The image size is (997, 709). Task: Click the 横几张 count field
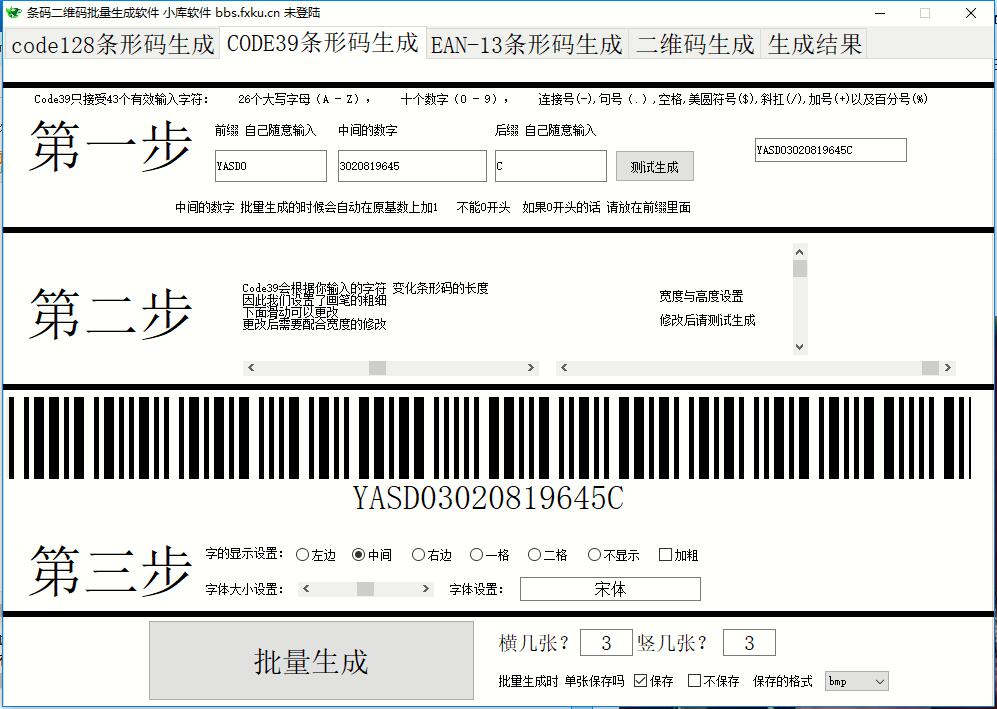pos(606,643)
